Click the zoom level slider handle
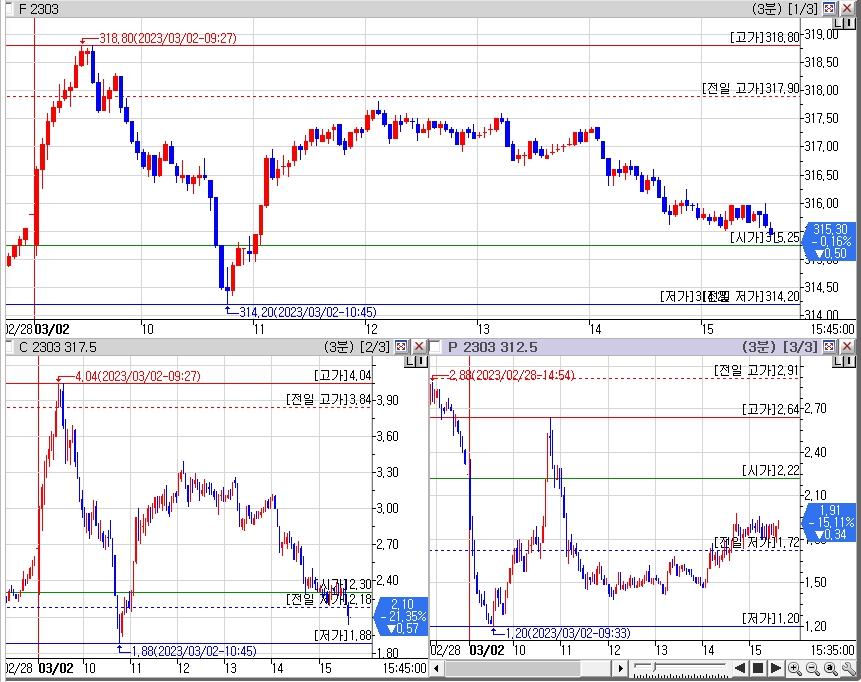 point(653,667)
